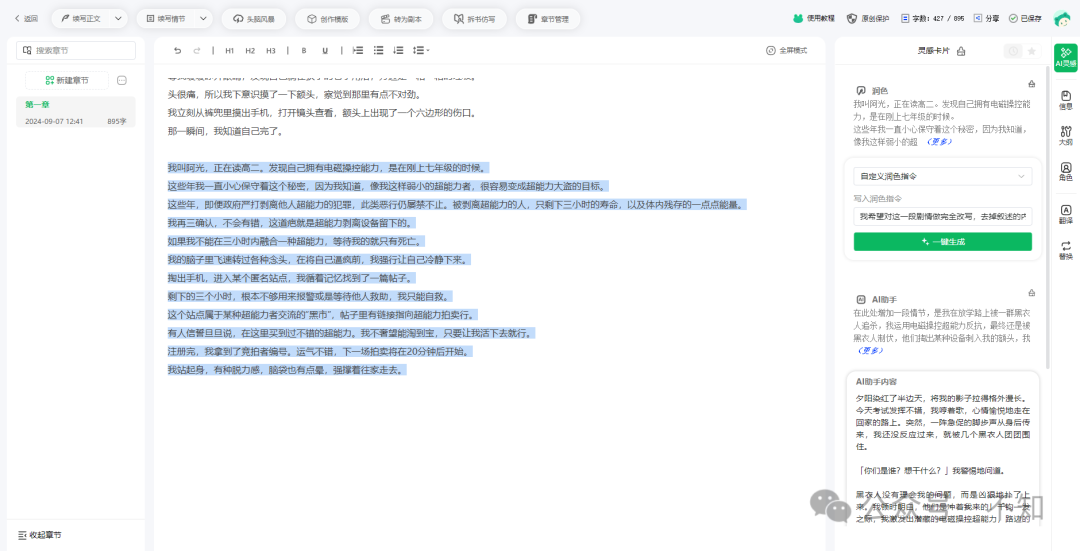This screenshot has height=551, width=1080.
Task: Open the 头脑风暴 brainstorm tool
Action: pos(254,18)
